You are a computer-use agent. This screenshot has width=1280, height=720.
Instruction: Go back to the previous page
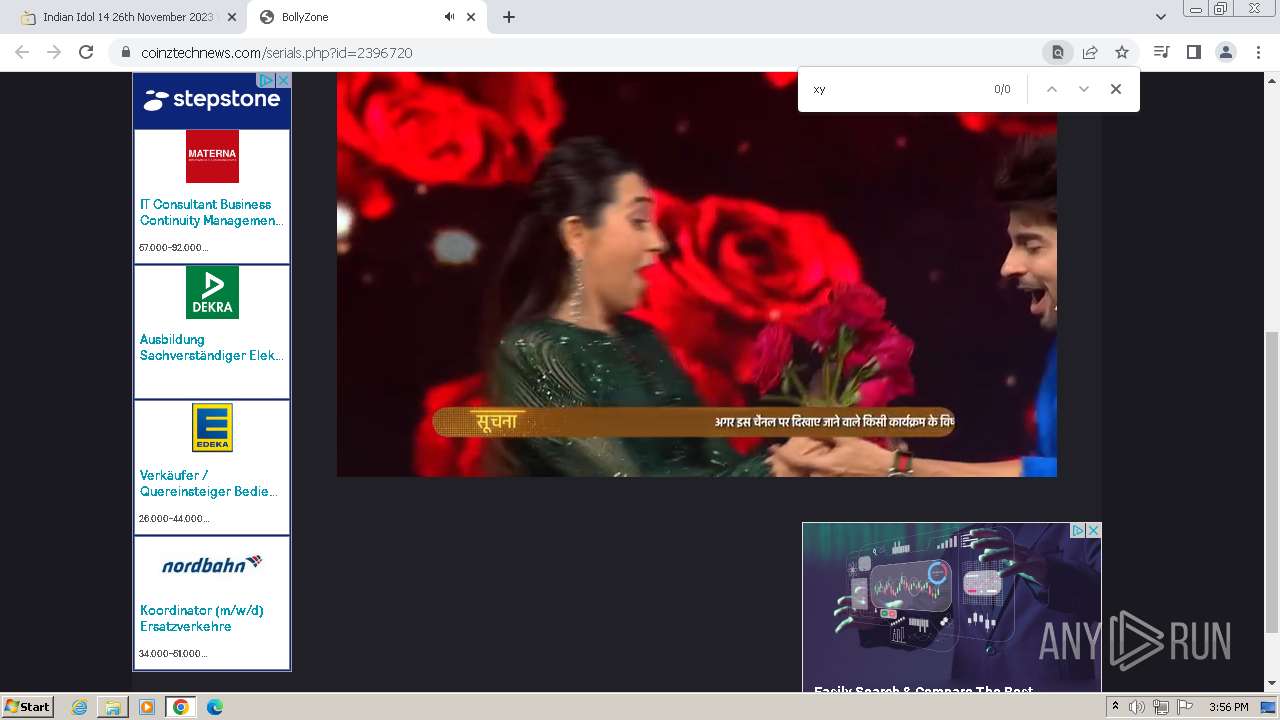point(22,52)
